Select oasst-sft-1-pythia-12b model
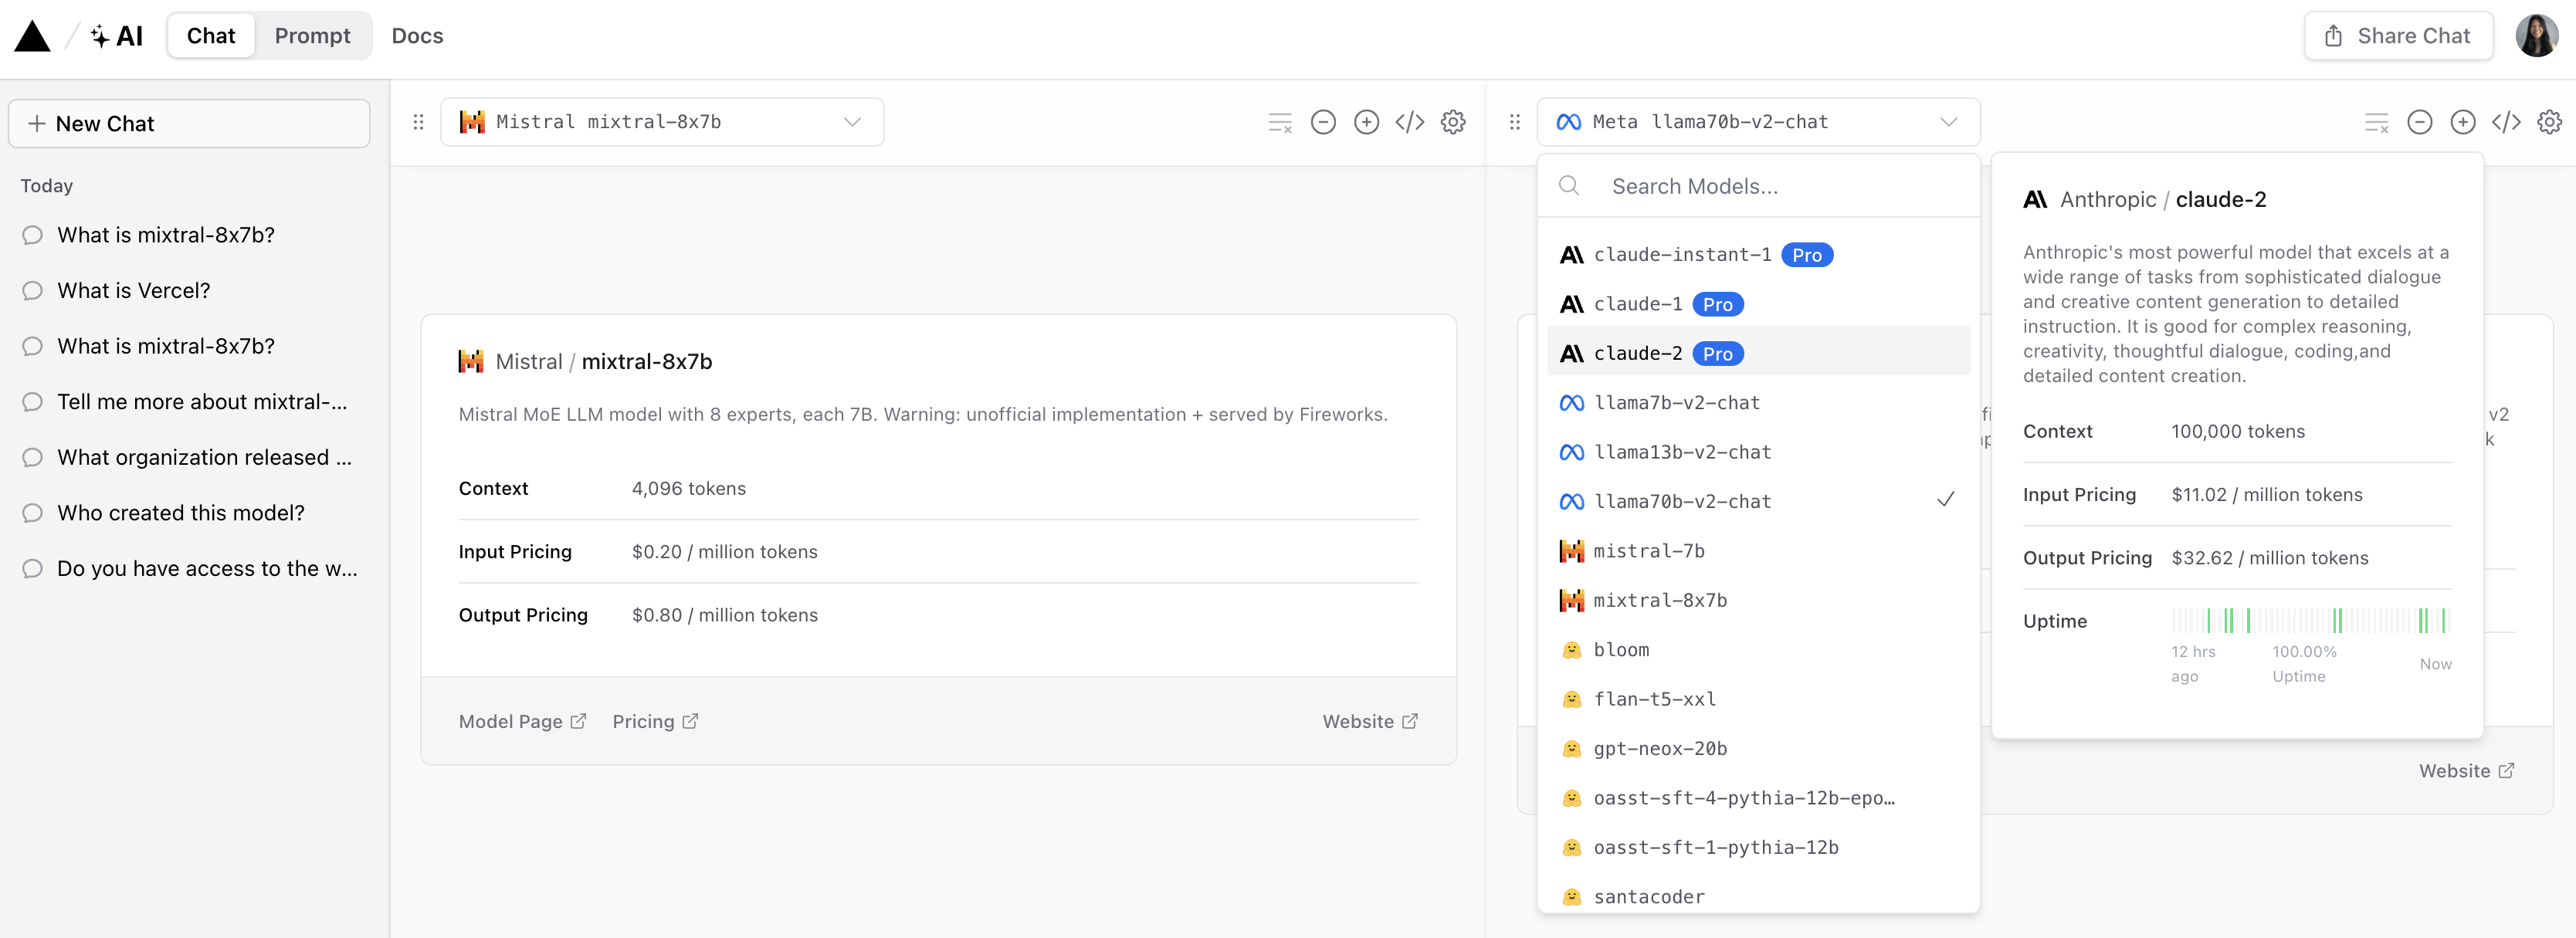Screen dimensions: 2576x938 (1758, 848)
